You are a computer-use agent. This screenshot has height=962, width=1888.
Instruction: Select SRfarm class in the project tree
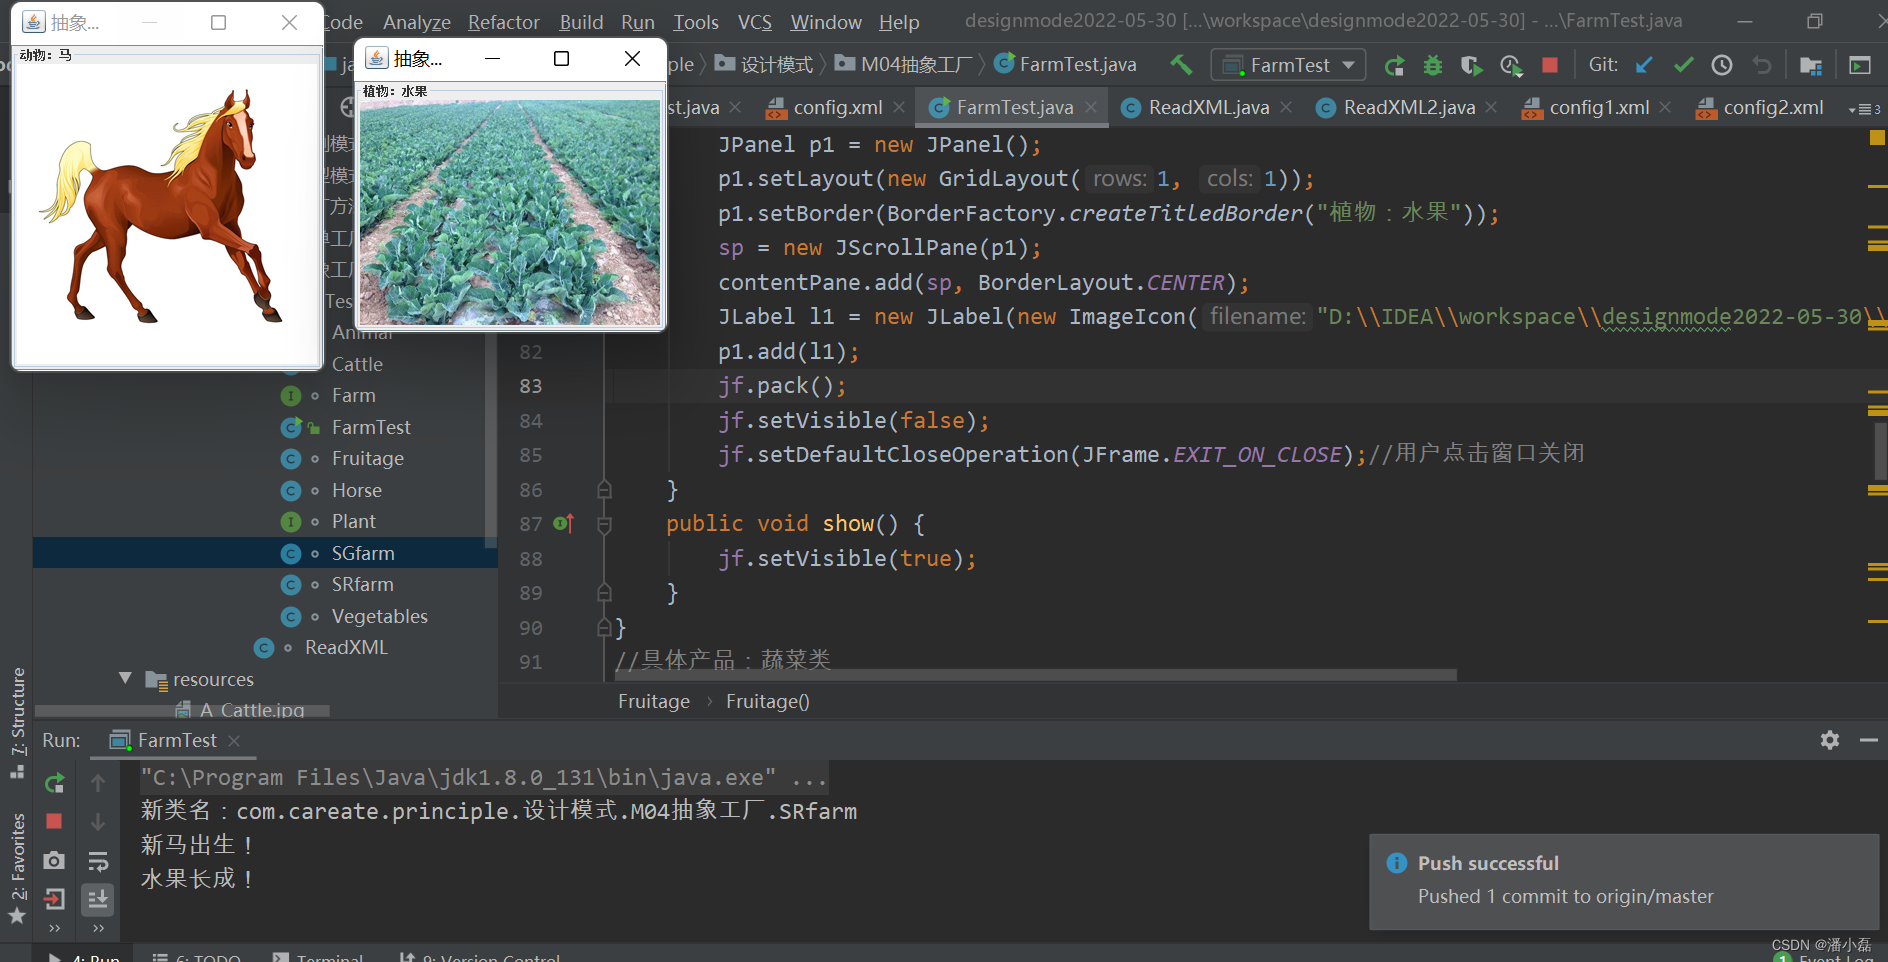pyautogui.click(x=363, y=585)
